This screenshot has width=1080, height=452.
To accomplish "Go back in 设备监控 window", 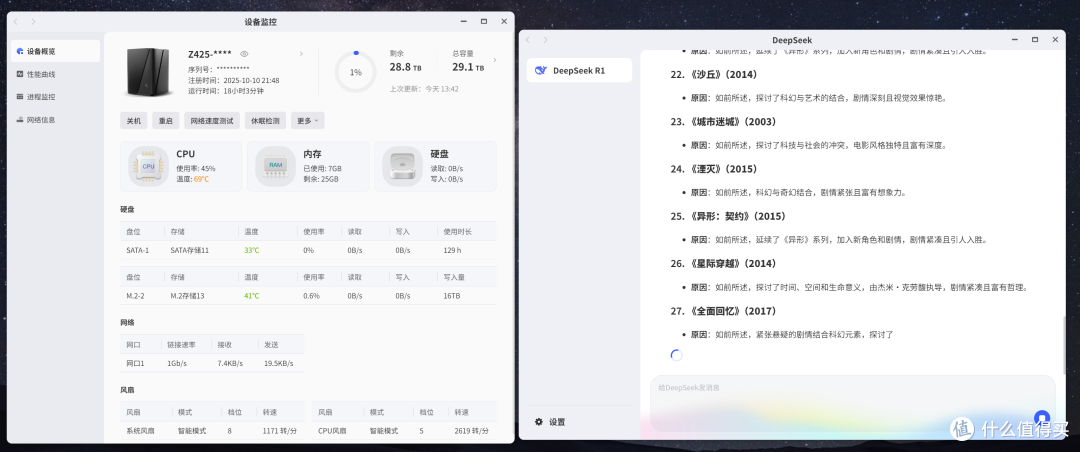I will pos(16,21).
